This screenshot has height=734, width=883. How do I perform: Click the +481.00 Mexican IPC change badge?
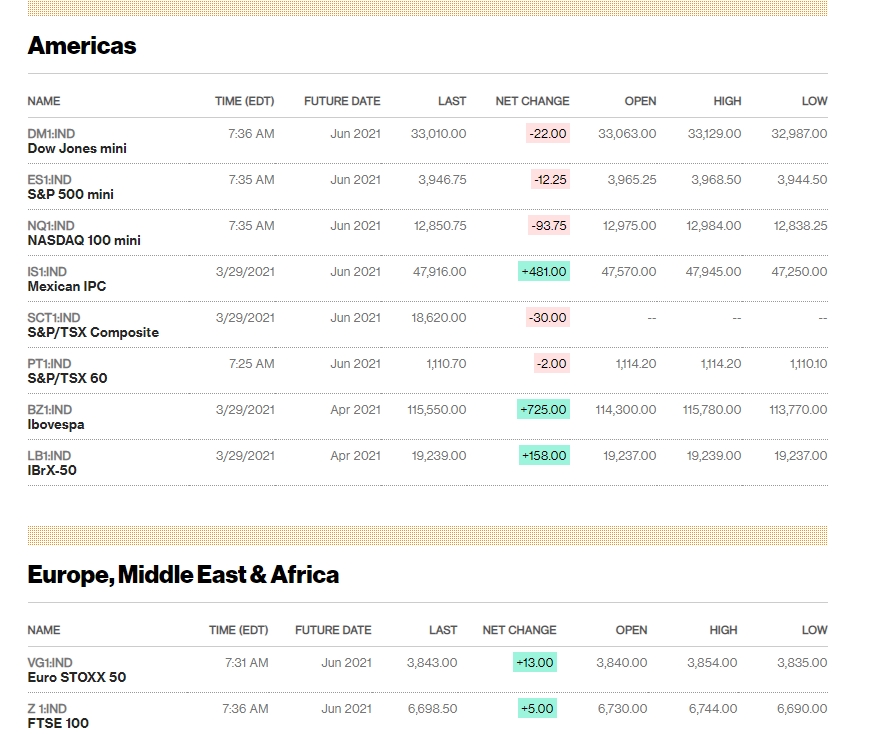(544, 271)
